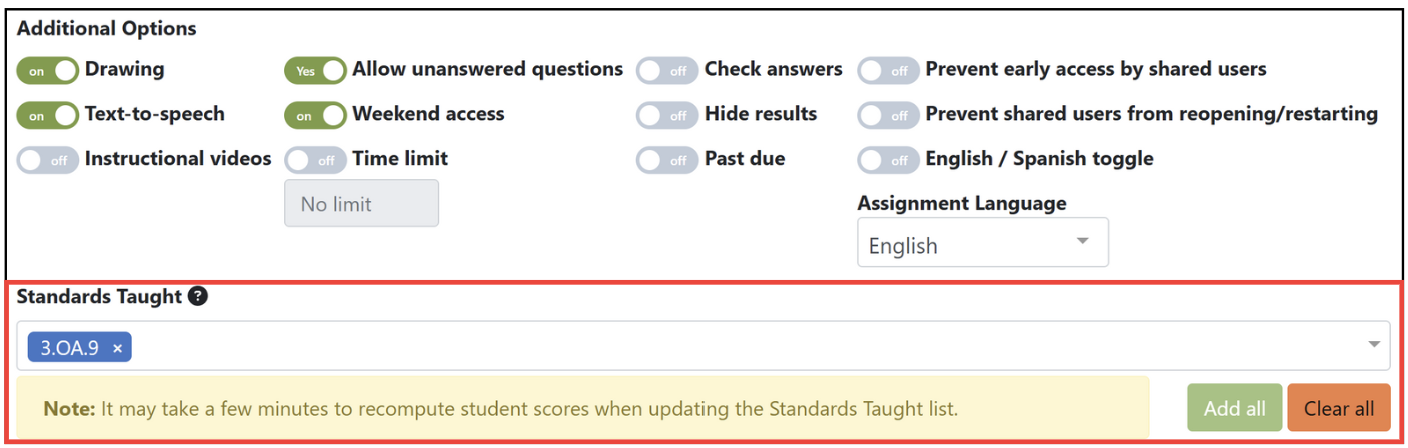This screenshot has width=1408, height=448.
Task: Disable the Text-to-speech switch
Action: [47, 116]
